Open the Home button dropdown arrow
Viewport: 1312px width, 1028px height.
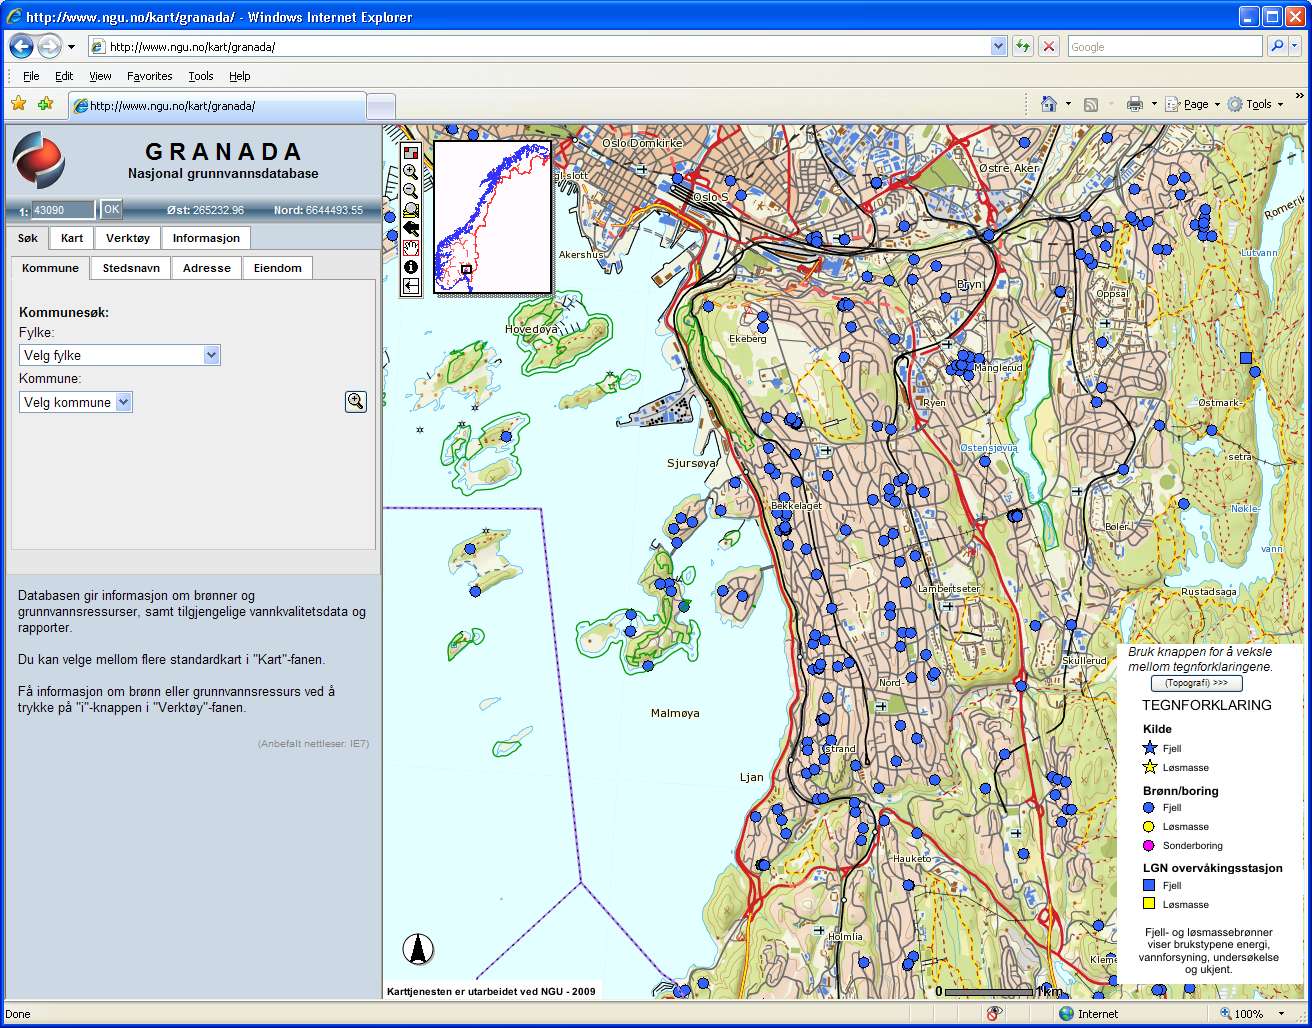point(1068,104)
